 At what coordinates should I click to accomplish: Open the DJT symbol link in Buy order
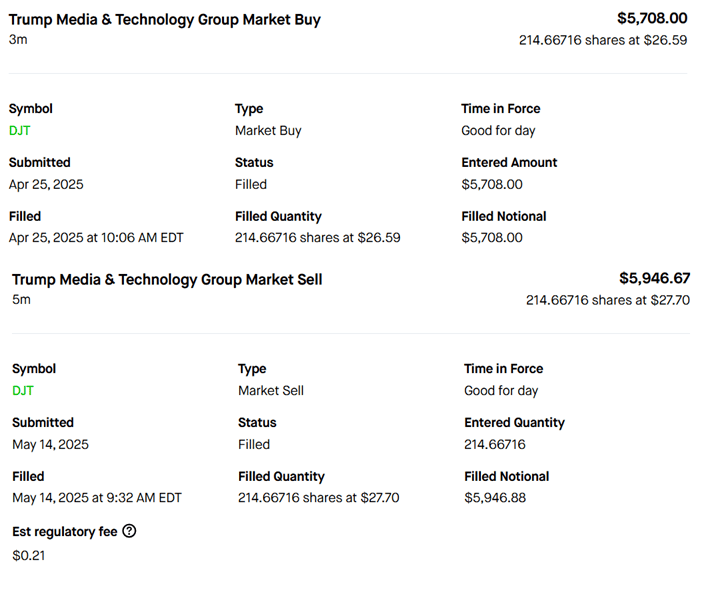20,130
